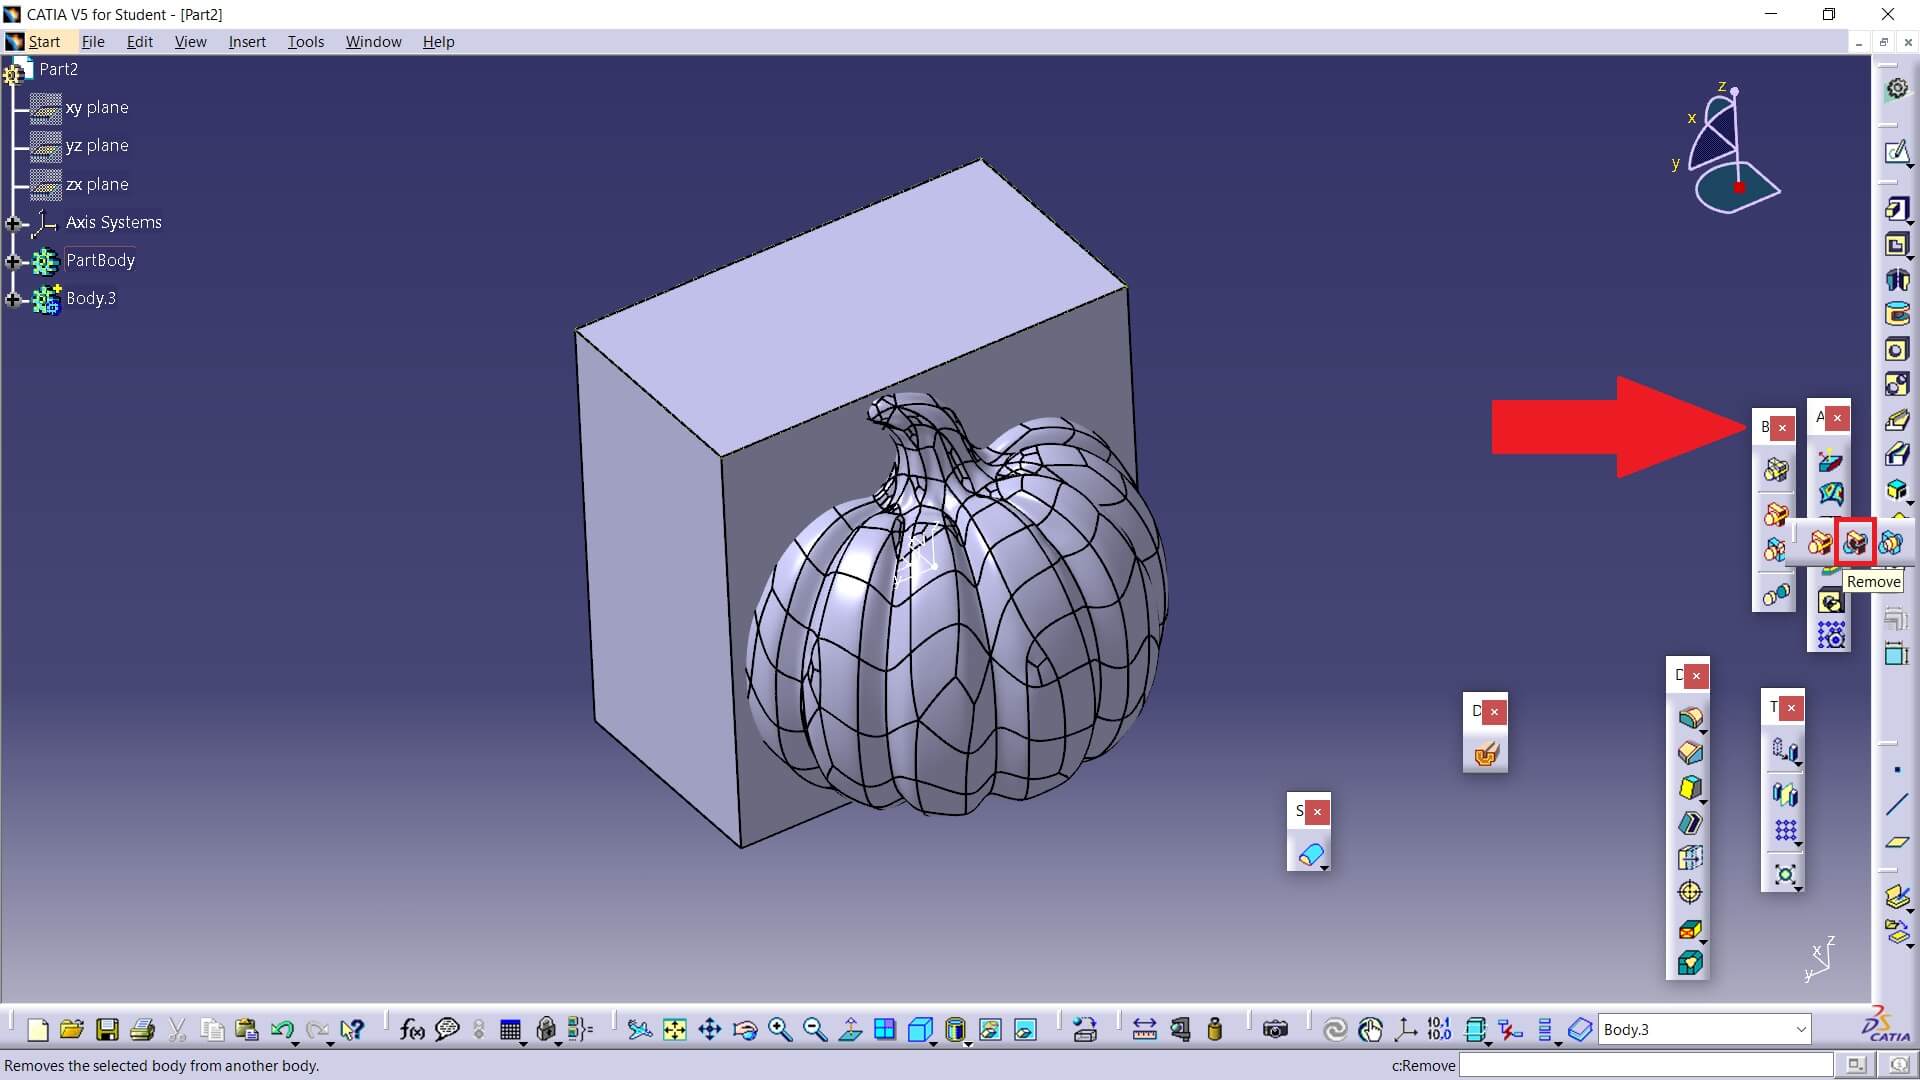
Task: Expand the Axis Systems tree node
Action: coord(12,223)
